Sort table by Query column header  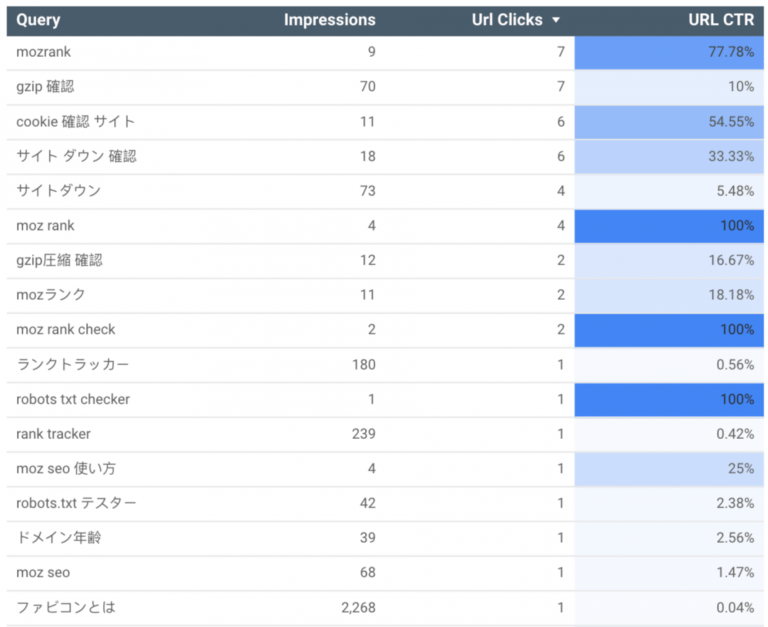38,20
